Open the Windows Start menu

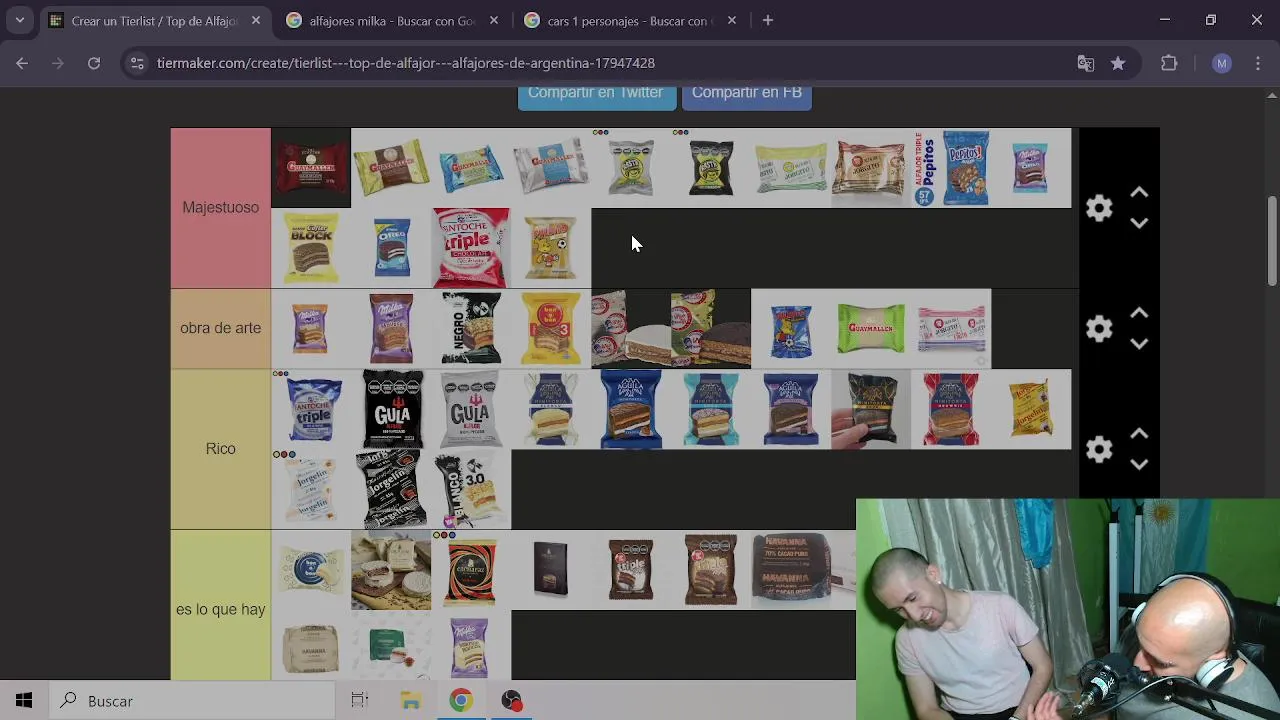click(x=24, y=701)
